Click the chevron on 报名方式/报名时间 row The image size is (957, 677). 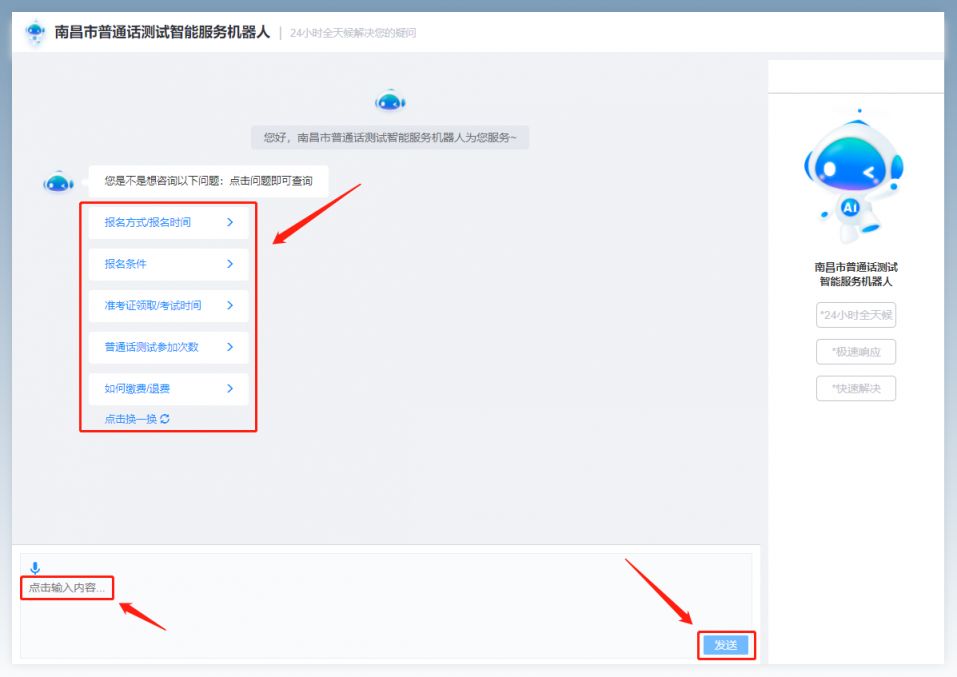[x=230, y=222]
